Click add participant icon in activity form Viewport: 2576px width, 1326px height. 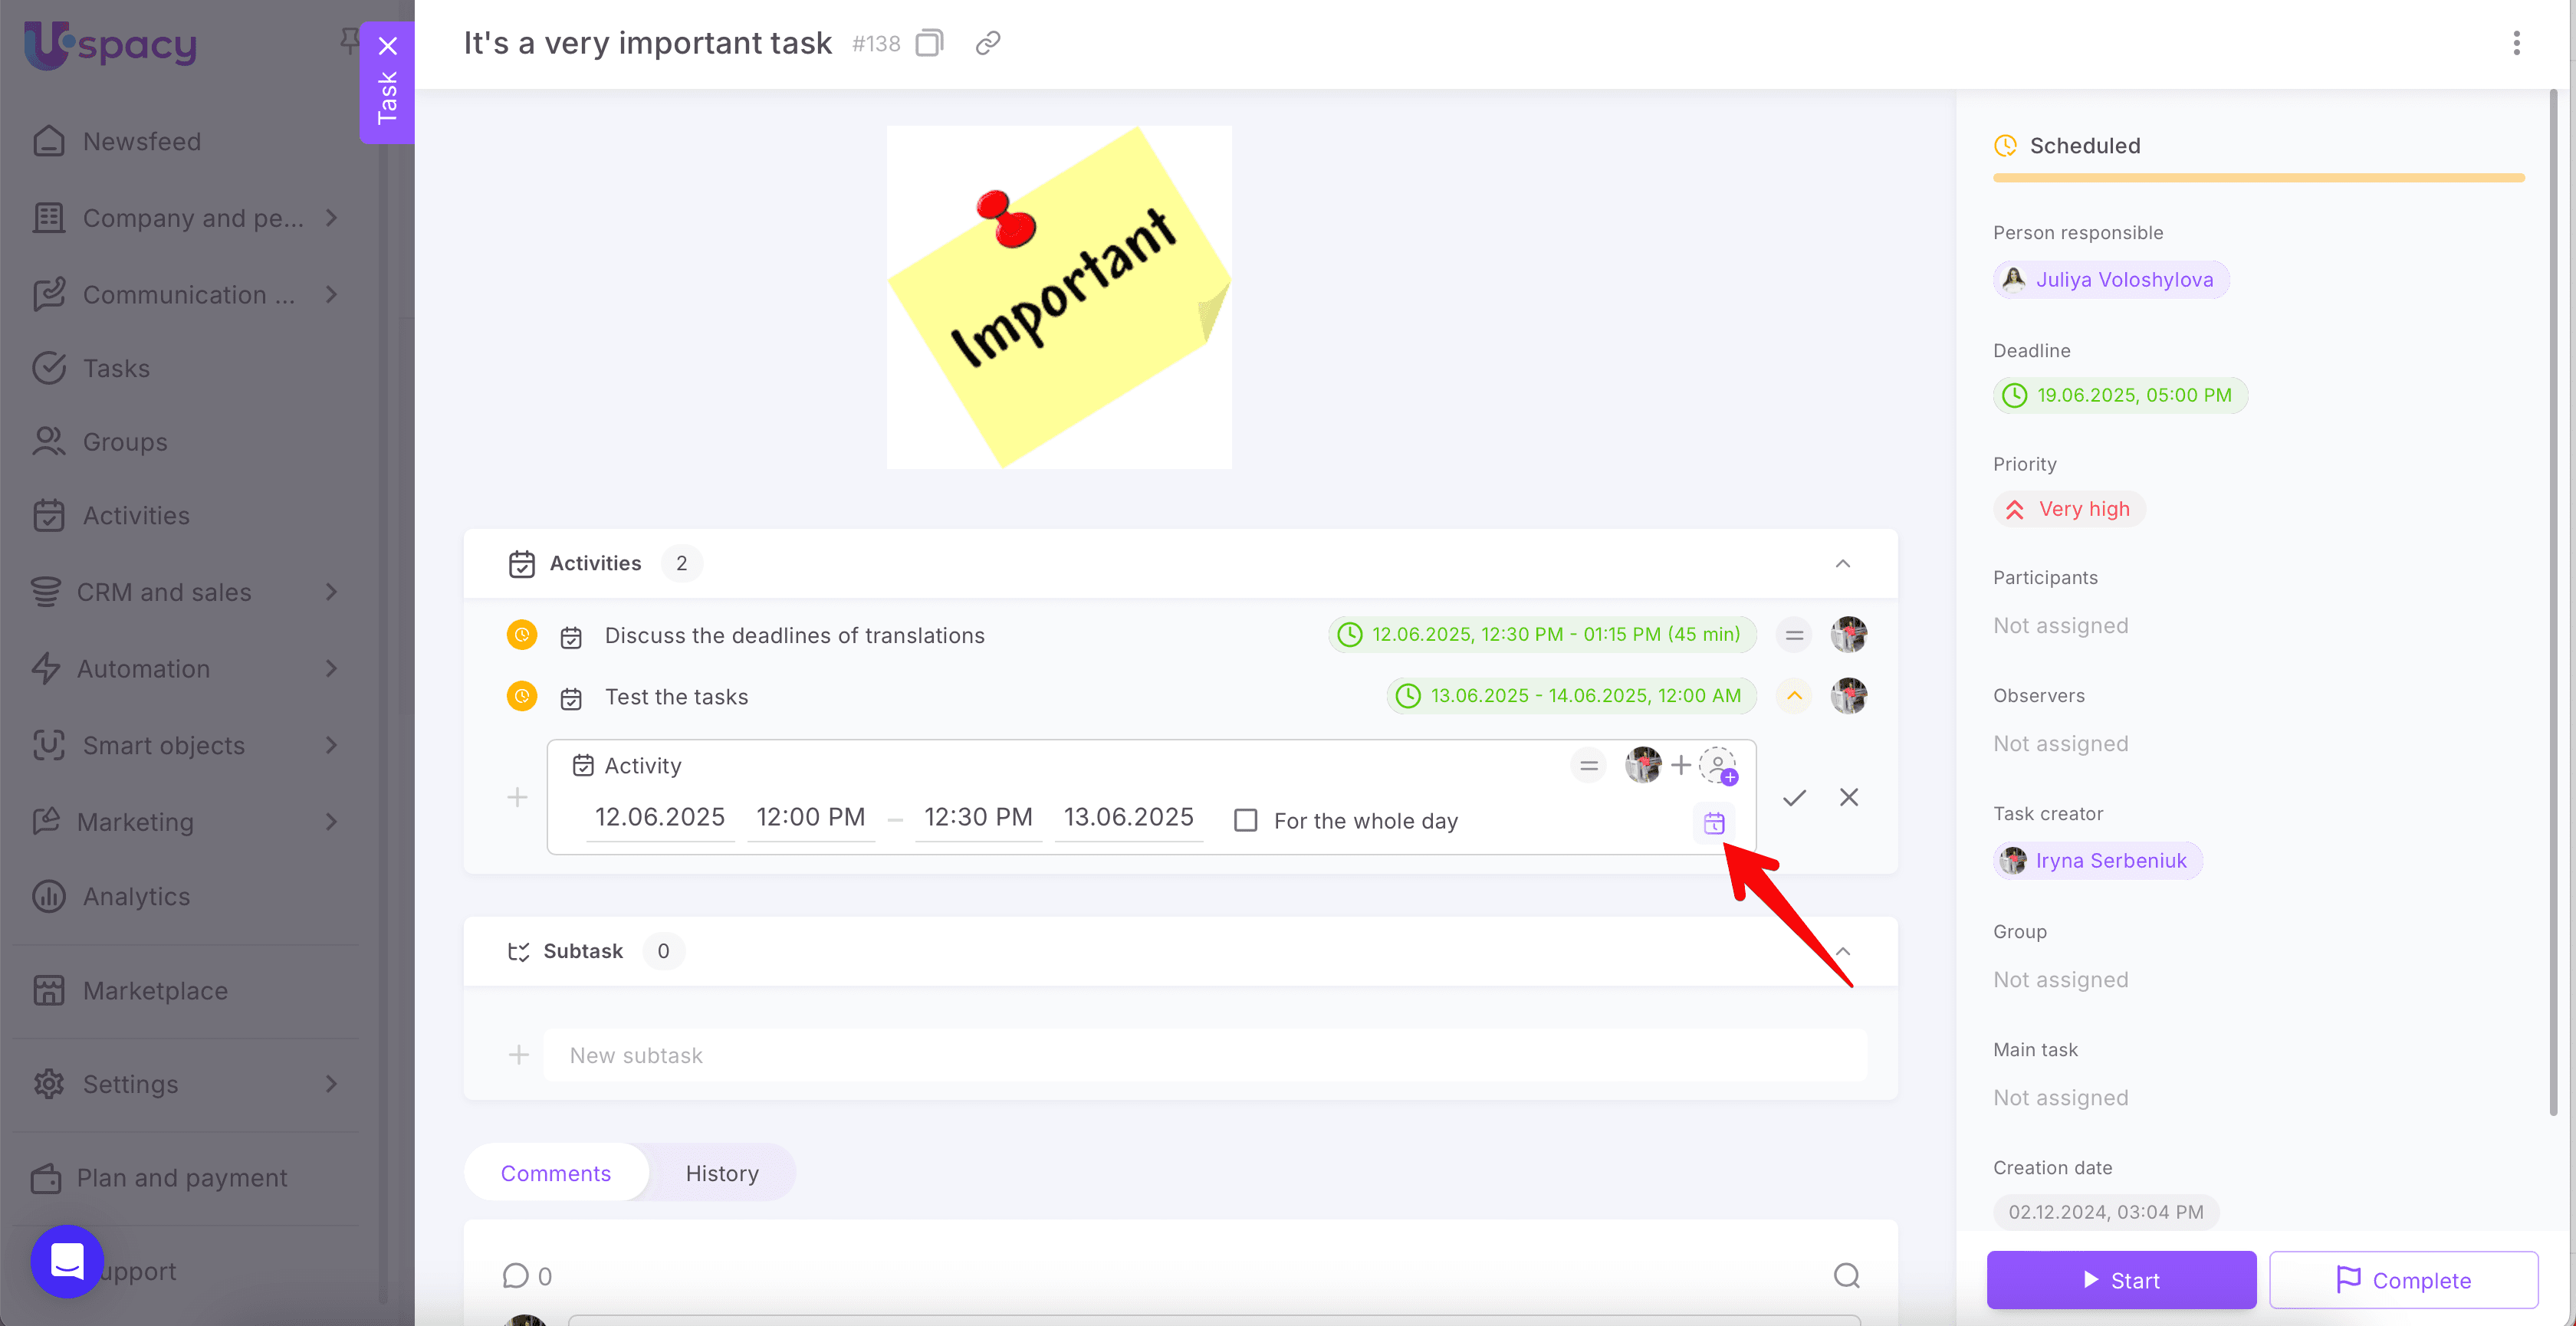1718,766
